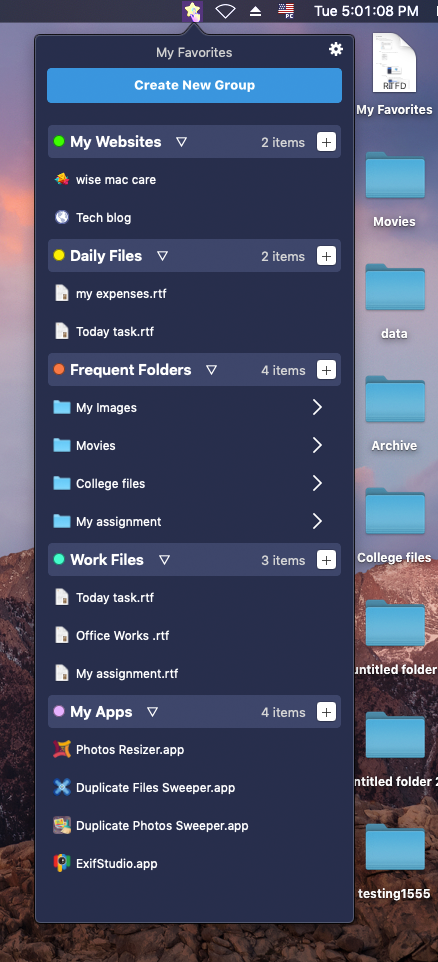Image resolution: width=438 pixels, height=962 pixels.
Task: Click the Create New Group button
Action: point(194,85)
